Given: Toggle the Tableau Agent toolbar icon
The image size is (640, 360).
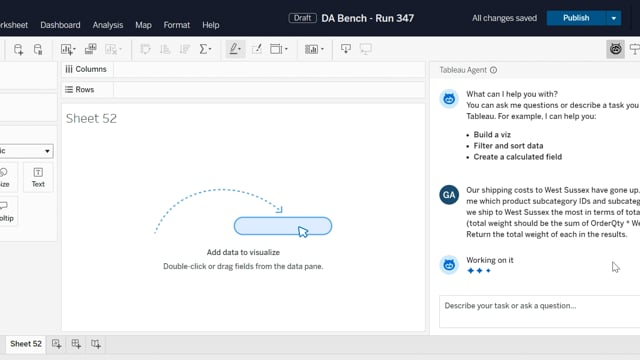Looking at the screenshot, I should [616, 49].
